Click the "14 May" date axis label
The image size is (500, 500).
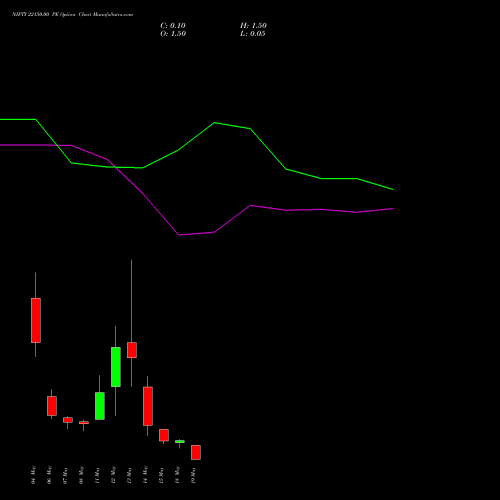(145, 475)
